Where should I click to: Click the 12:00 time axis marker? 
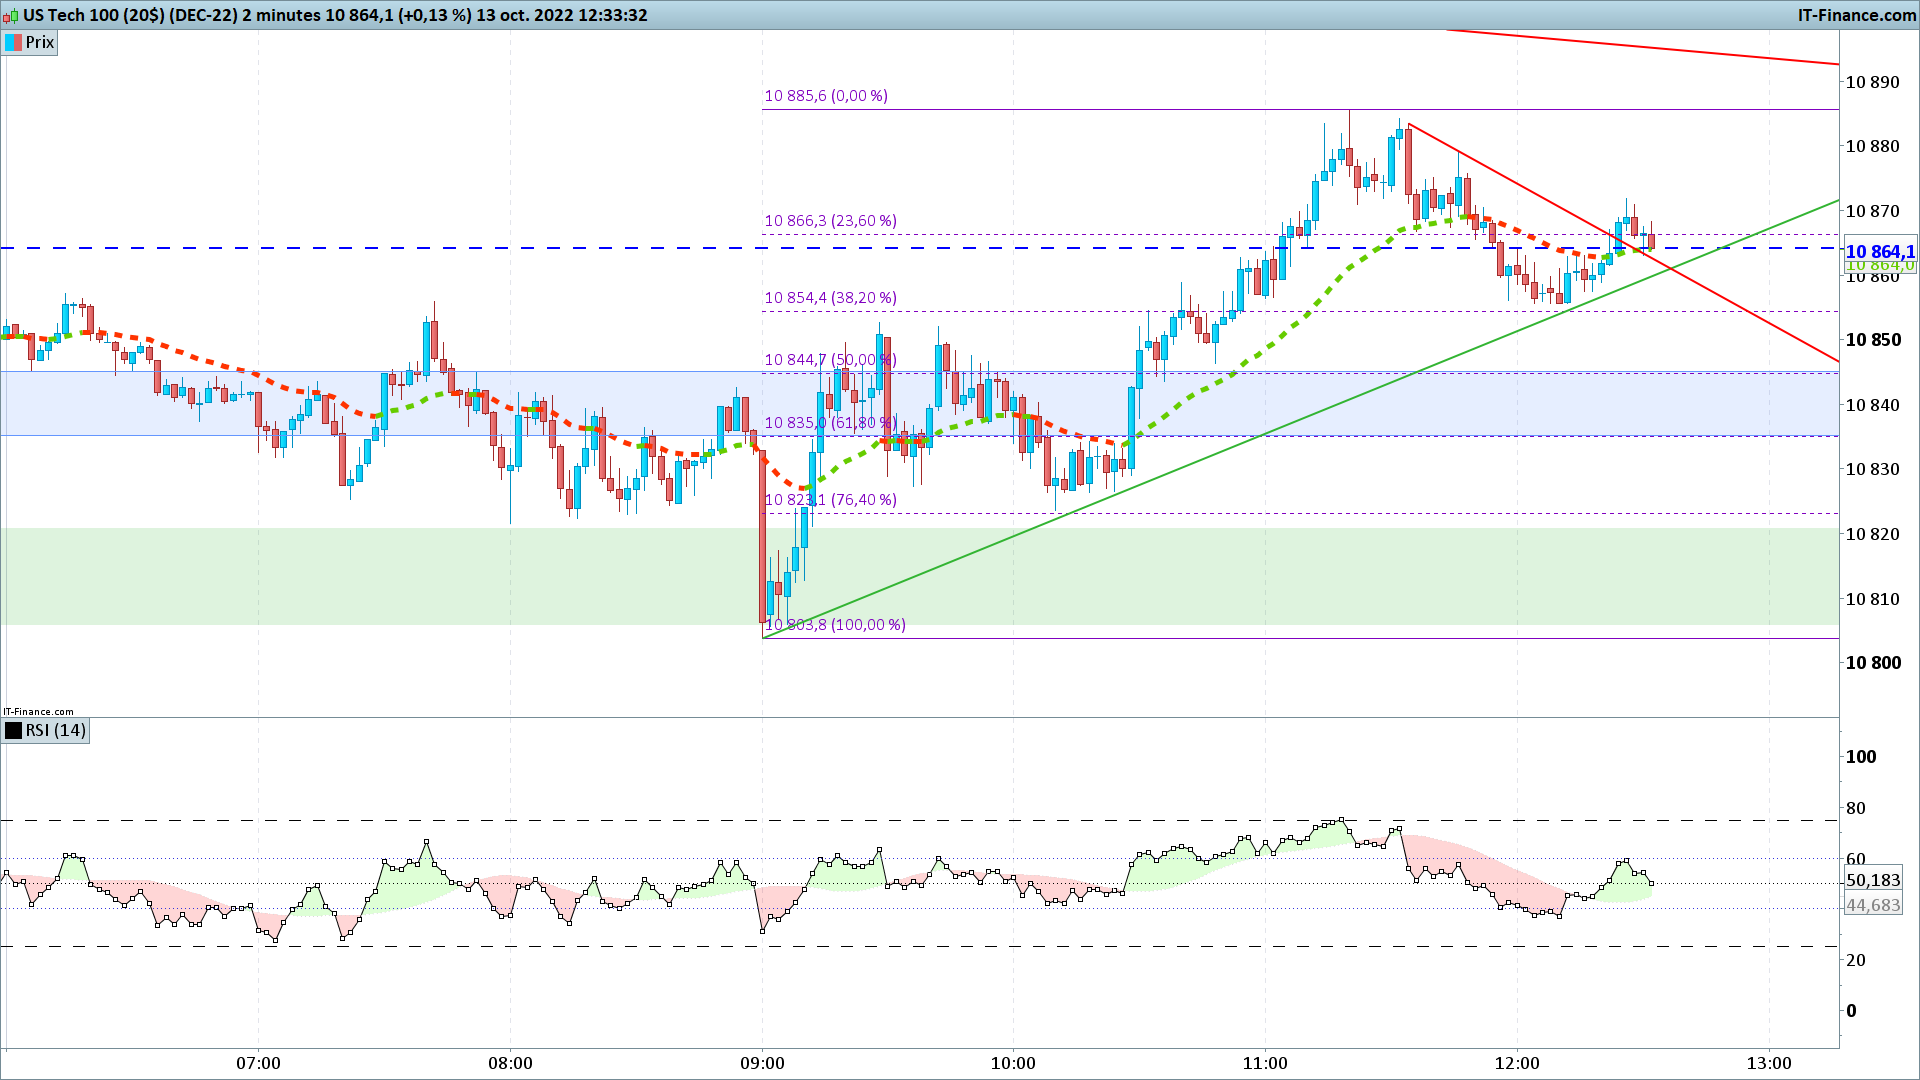(x=1517, y=1063)
